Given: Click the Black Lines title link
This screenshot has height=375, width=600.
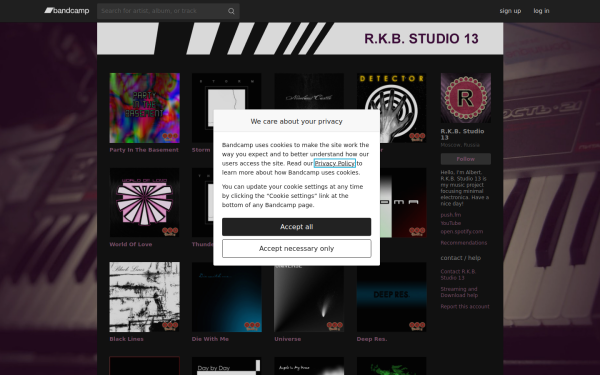Looking at the screenshot, I should coord(126,339).
